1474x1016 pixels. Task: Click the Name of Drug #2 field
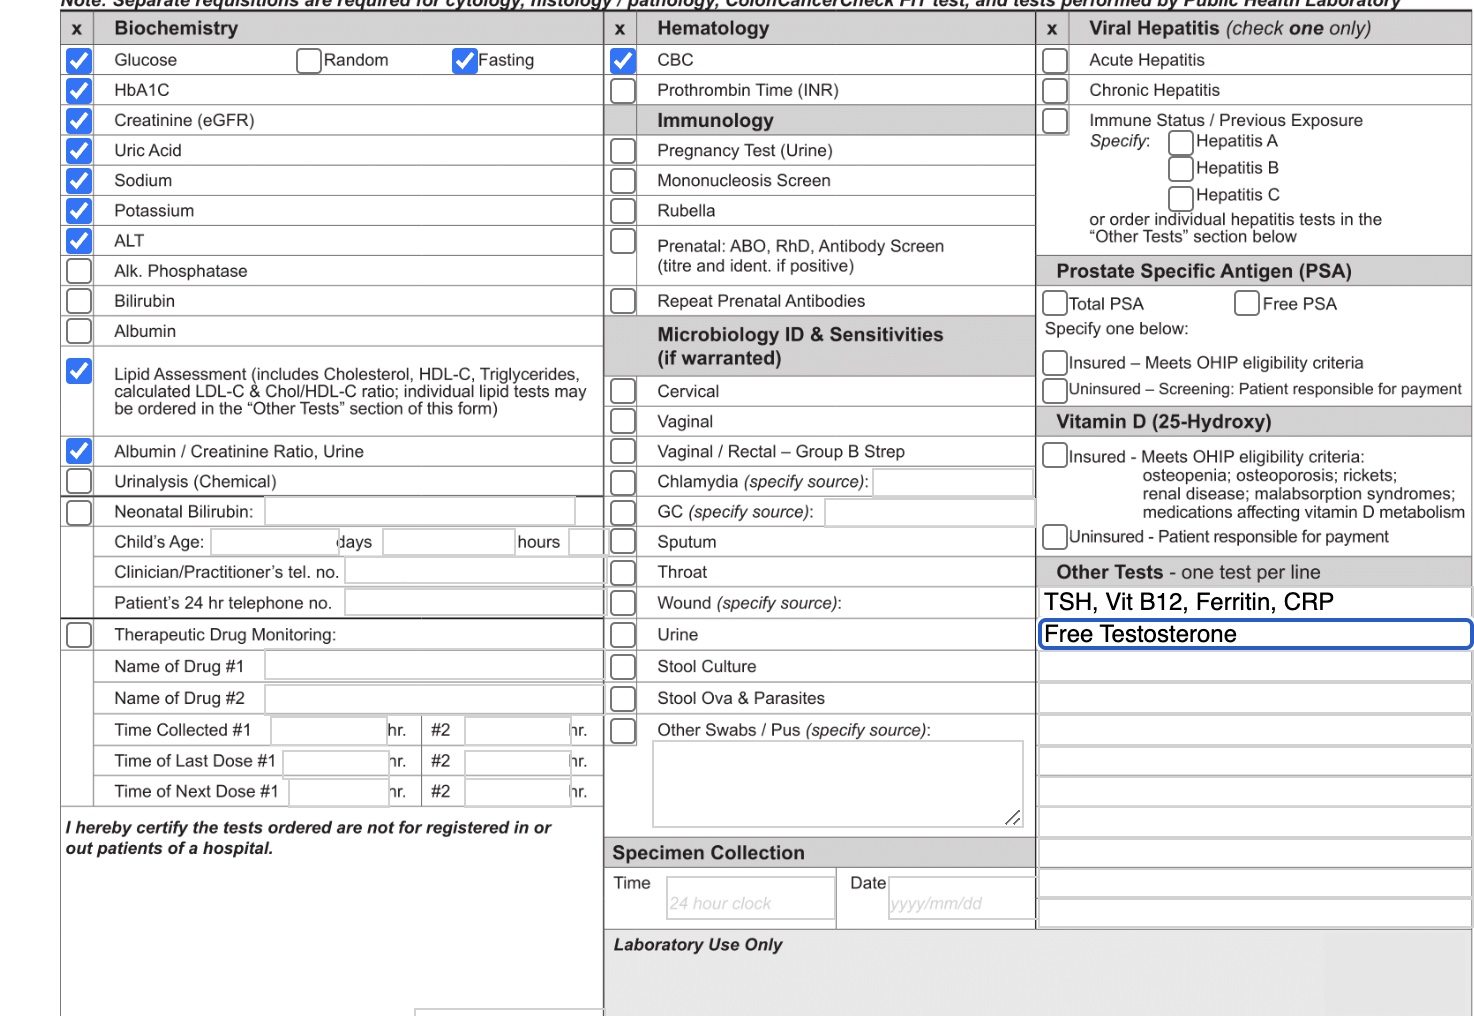pyautogui.click(x=434, y=698)
